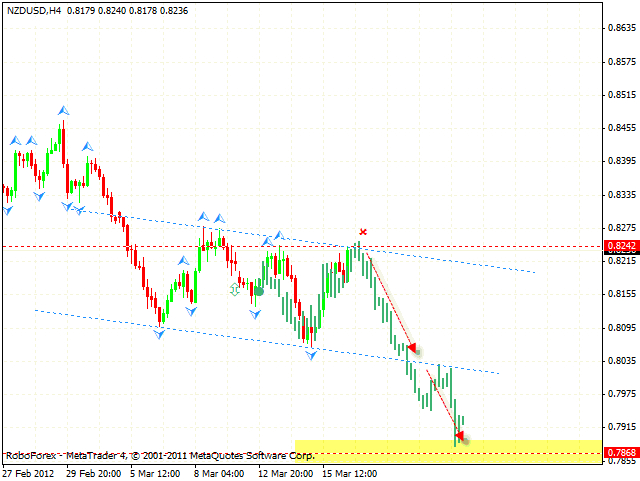
Task: Click the blue fractal arrow below the 12 Mar low
Action: tap(311, 355)
